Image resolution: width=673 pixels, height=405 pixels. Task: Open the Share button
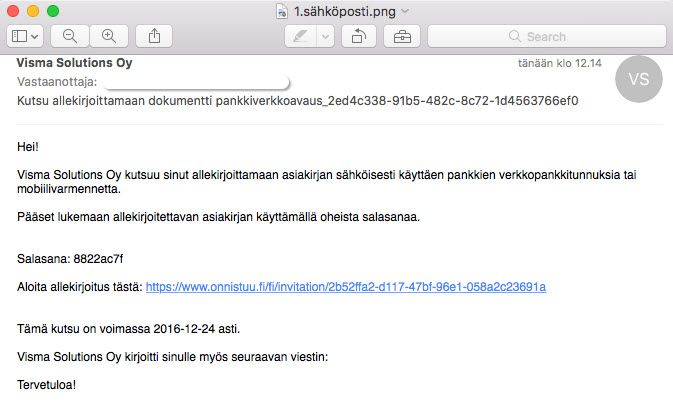pyautogui.click(x=154, y=36)
